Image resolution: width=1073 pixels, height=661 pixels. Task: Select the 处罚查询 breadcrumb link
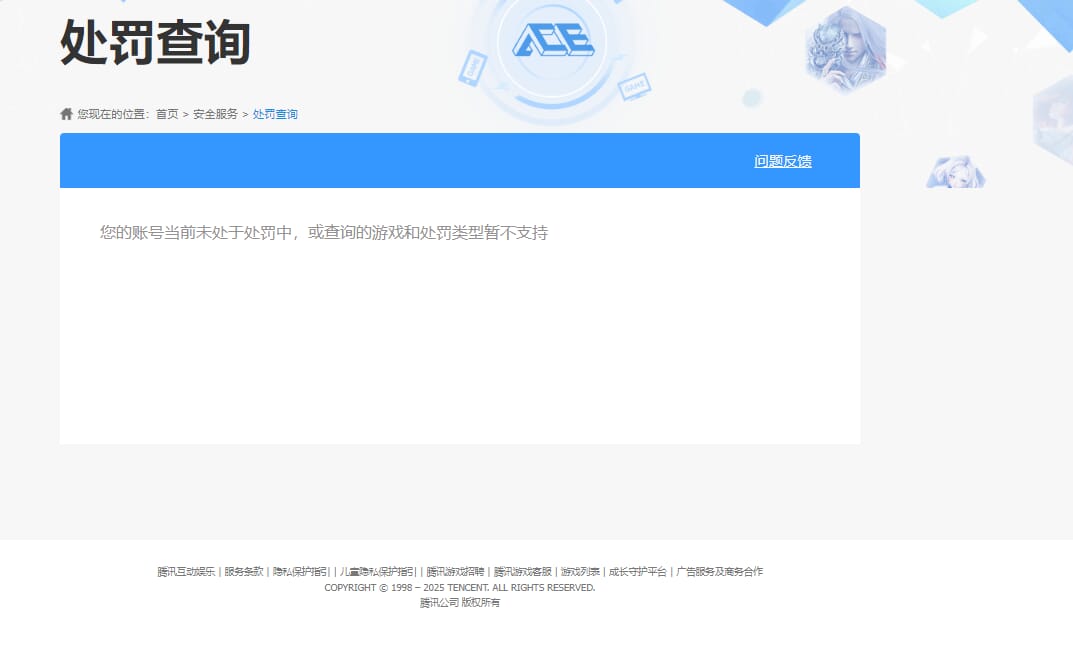tap(275, 114)
